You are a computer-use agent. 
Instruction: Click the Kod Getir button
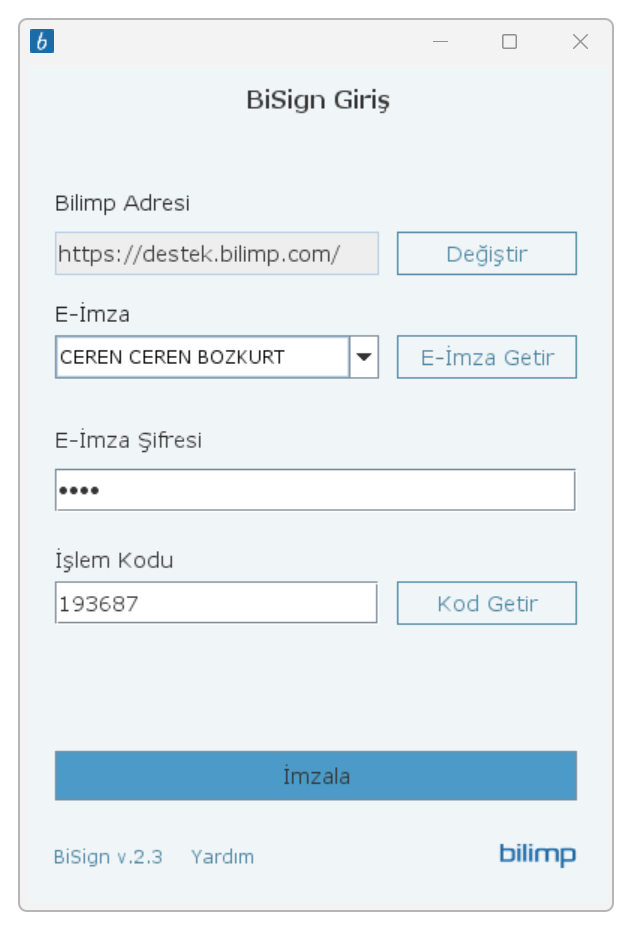click(x=487, y=603)
